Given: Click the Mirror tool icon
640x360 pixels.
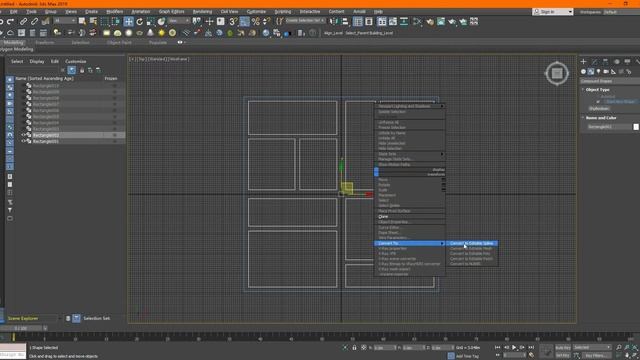Looking at the screenshot, I should click(x=334, y=21).
